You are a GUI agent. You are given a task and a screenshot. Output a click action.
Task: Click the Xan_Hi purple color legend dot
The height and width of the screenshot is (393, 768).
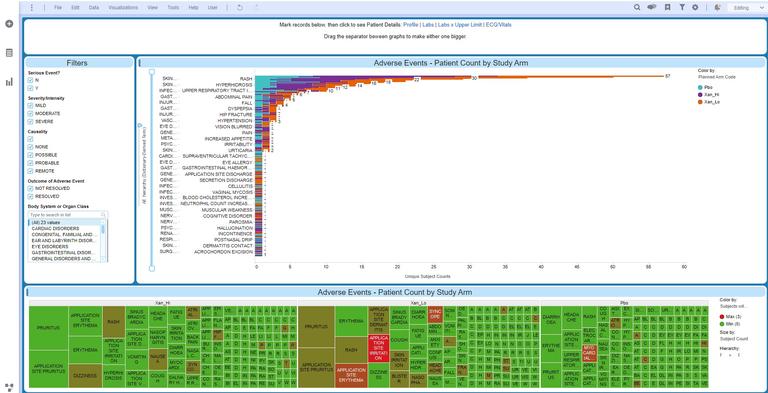[x=700, y=95]
